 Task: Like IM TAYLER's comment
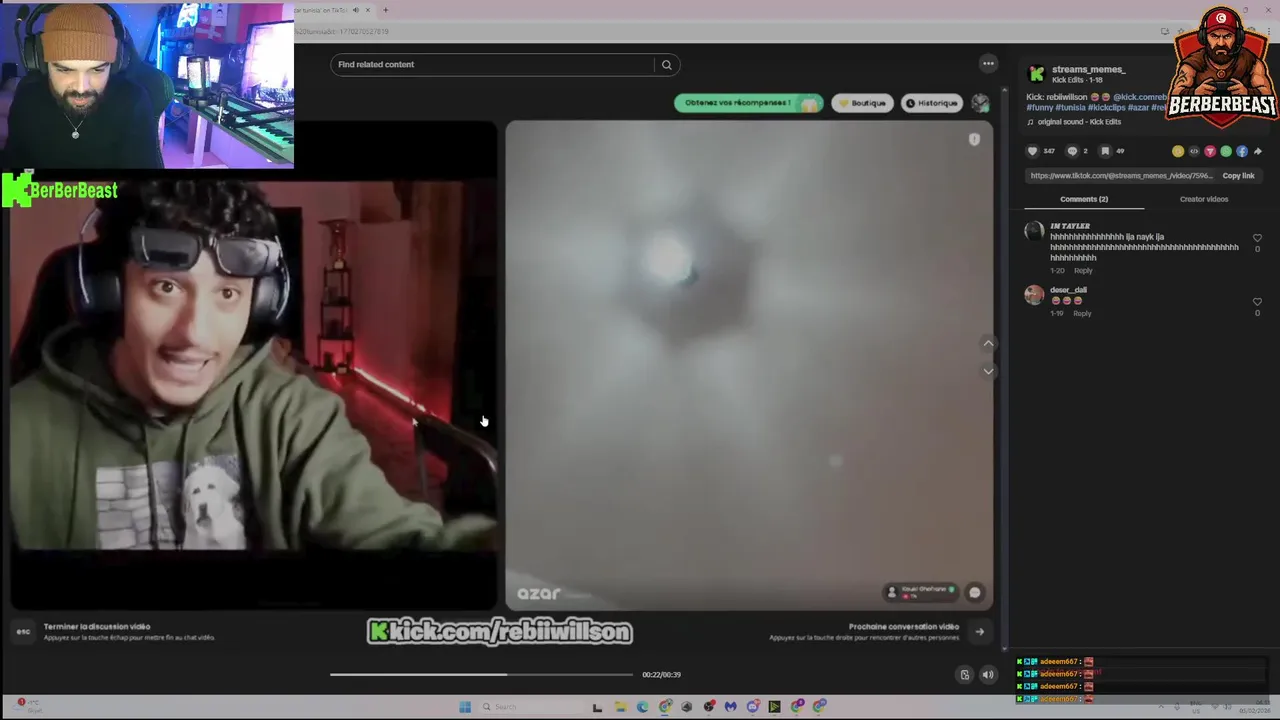1257,238
